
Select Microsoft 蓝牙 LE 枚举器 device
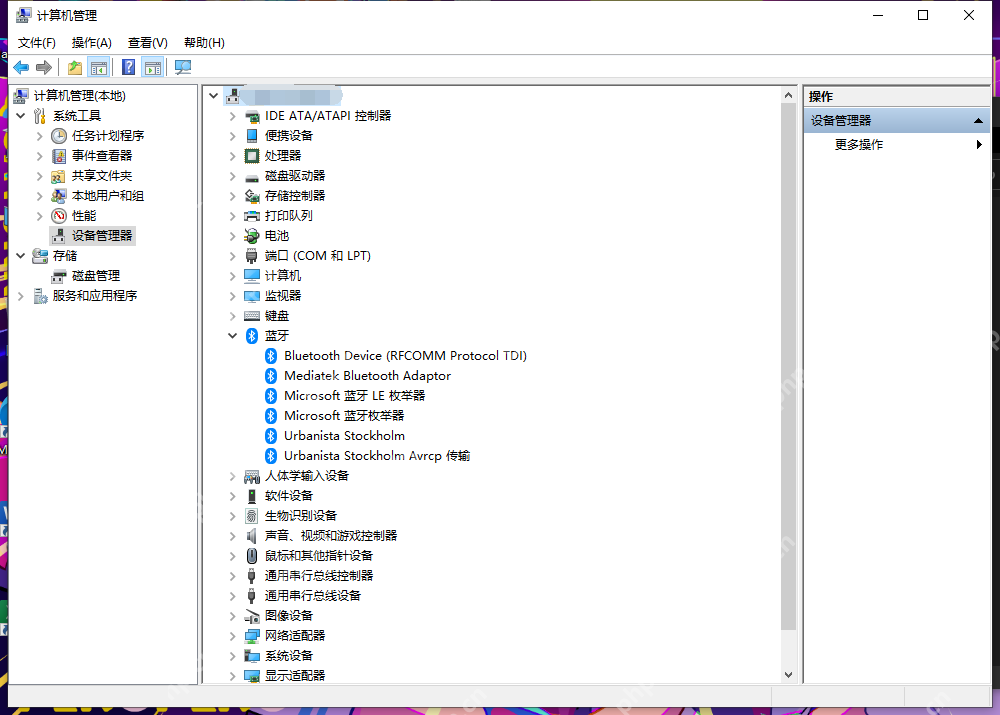[355, 395]
